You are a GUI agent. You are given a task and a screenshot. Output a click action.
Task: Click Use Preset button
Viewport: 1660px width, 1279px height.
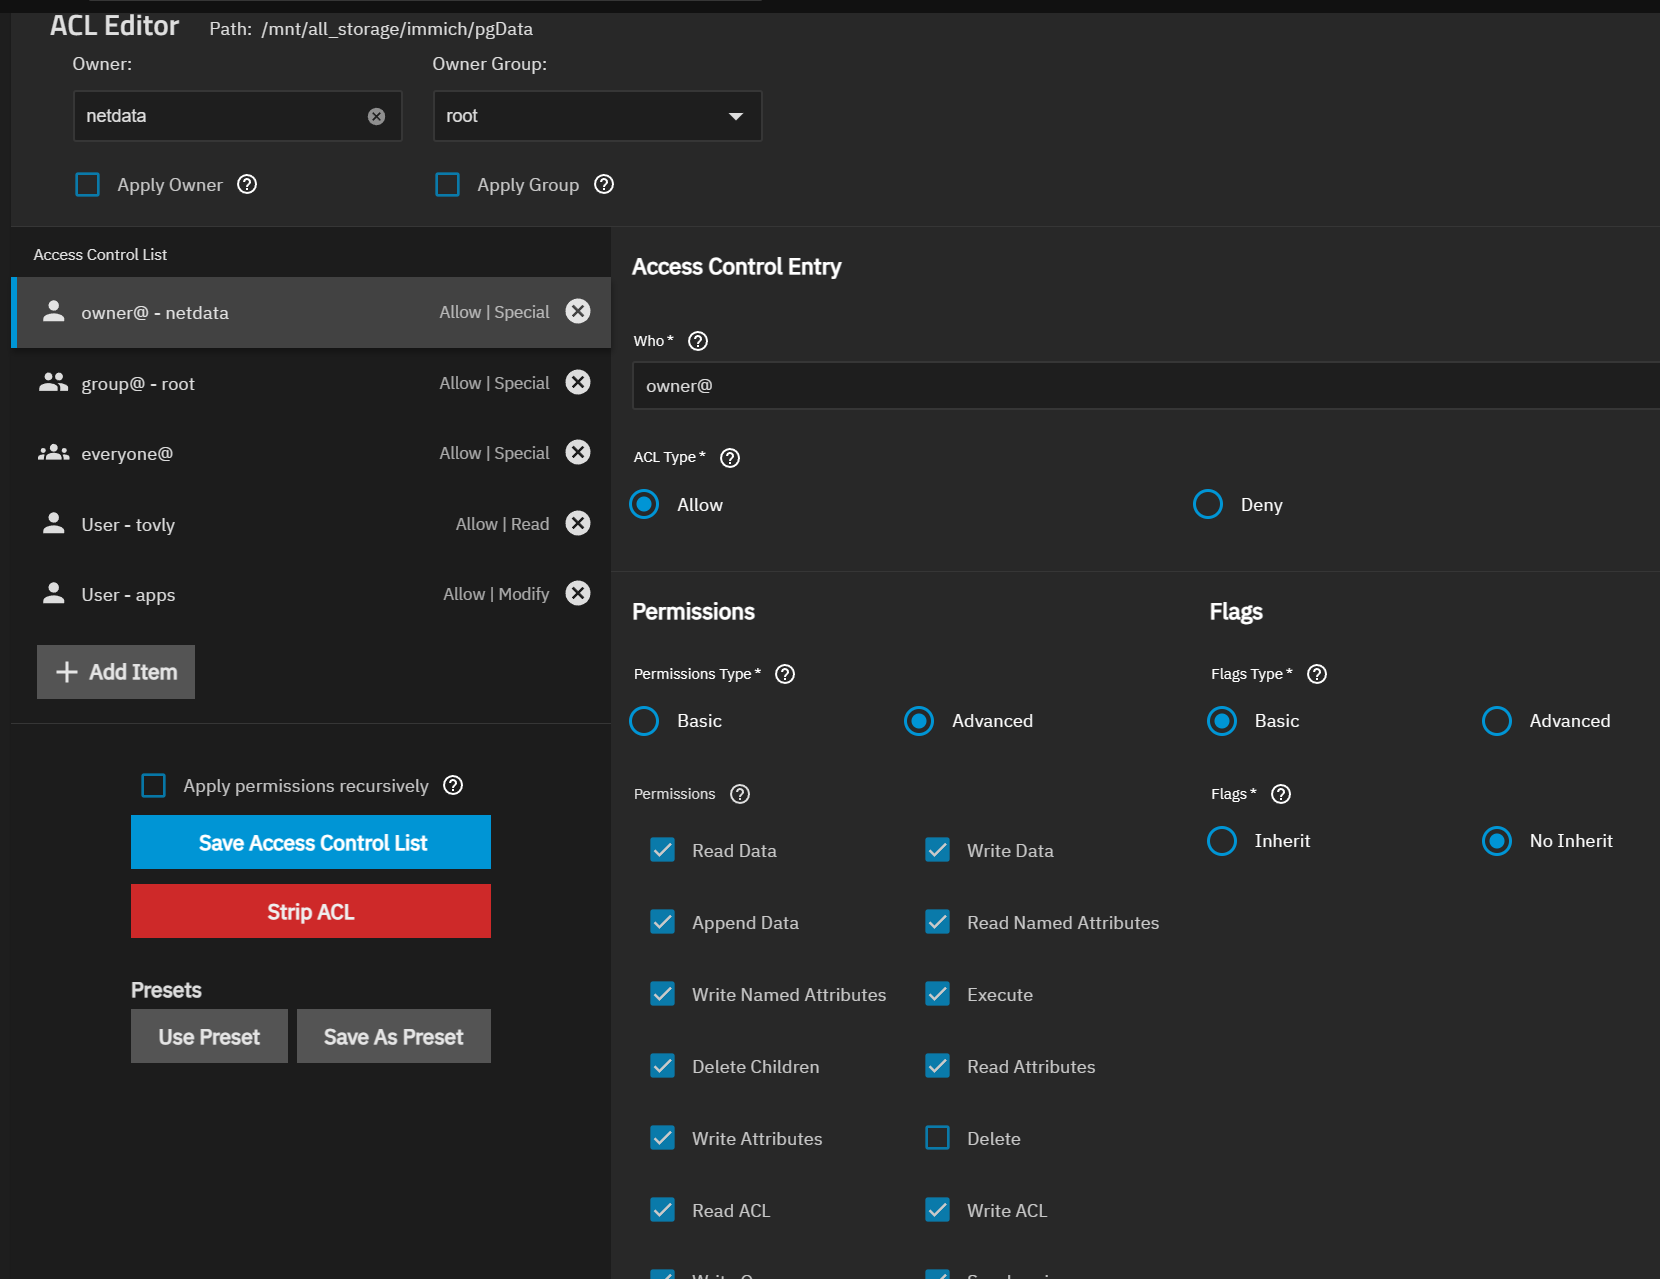pos(209,1036)
